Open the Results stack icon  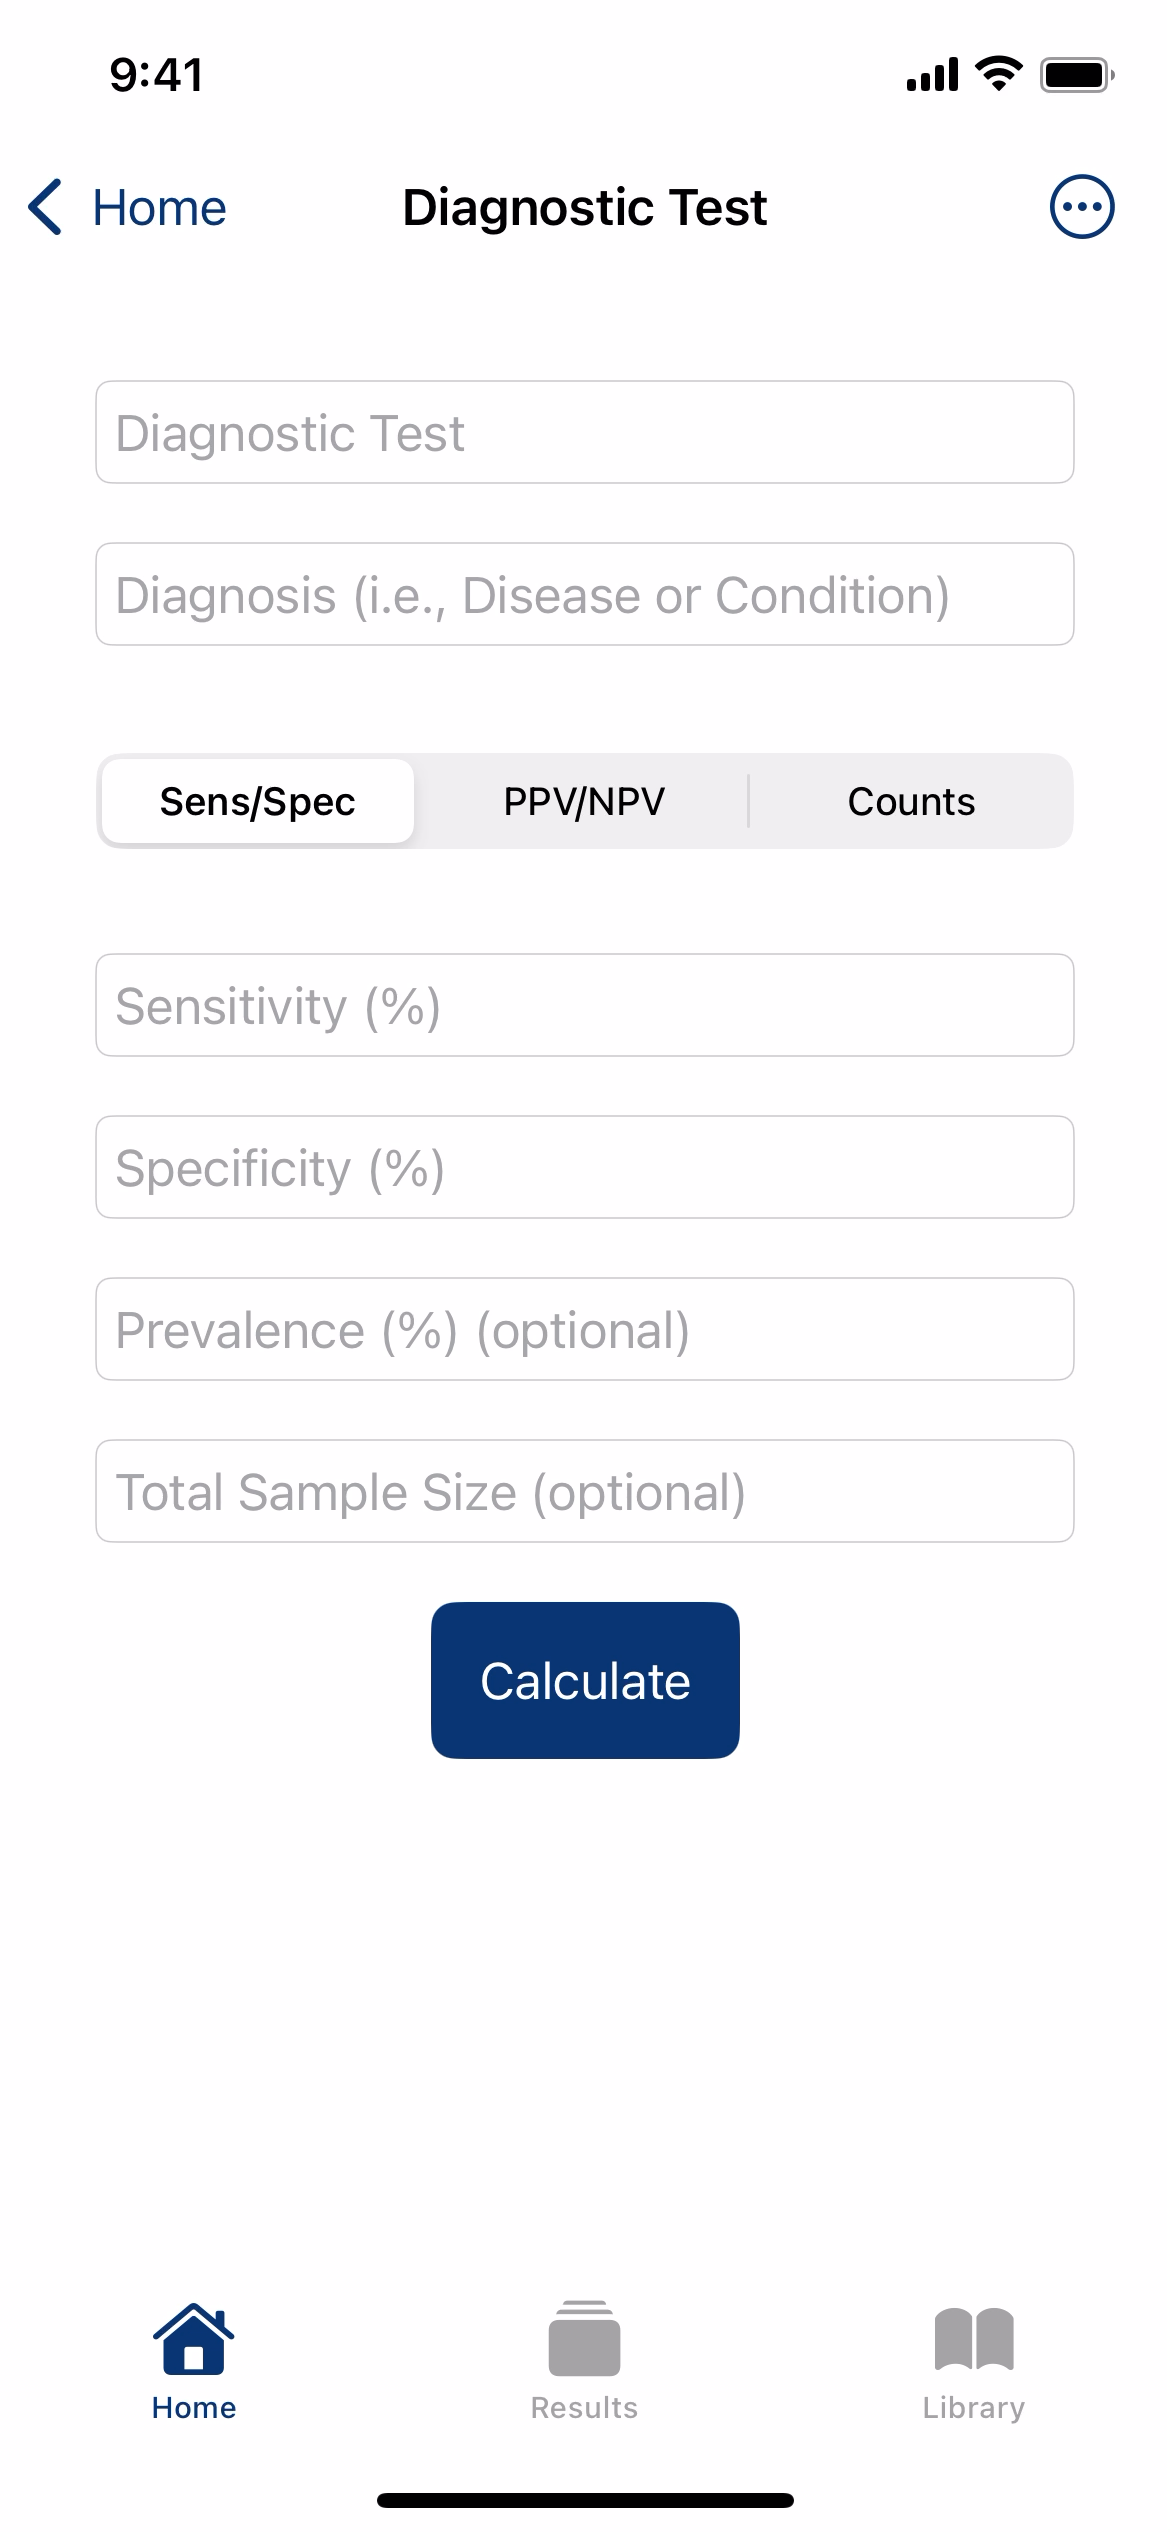click(x=584, y=2338)
